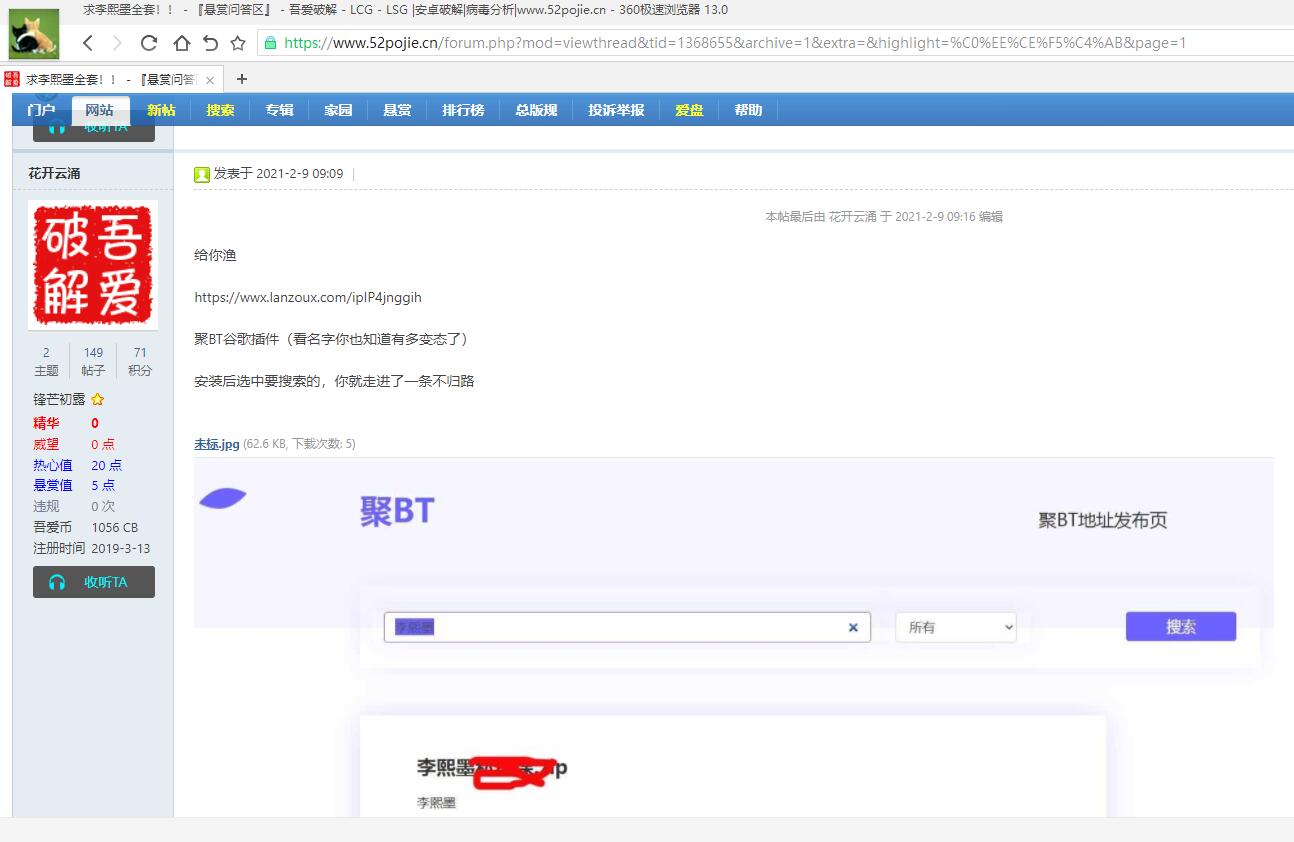
Task: Click the purple 搜索 button
Action: 1180,627
